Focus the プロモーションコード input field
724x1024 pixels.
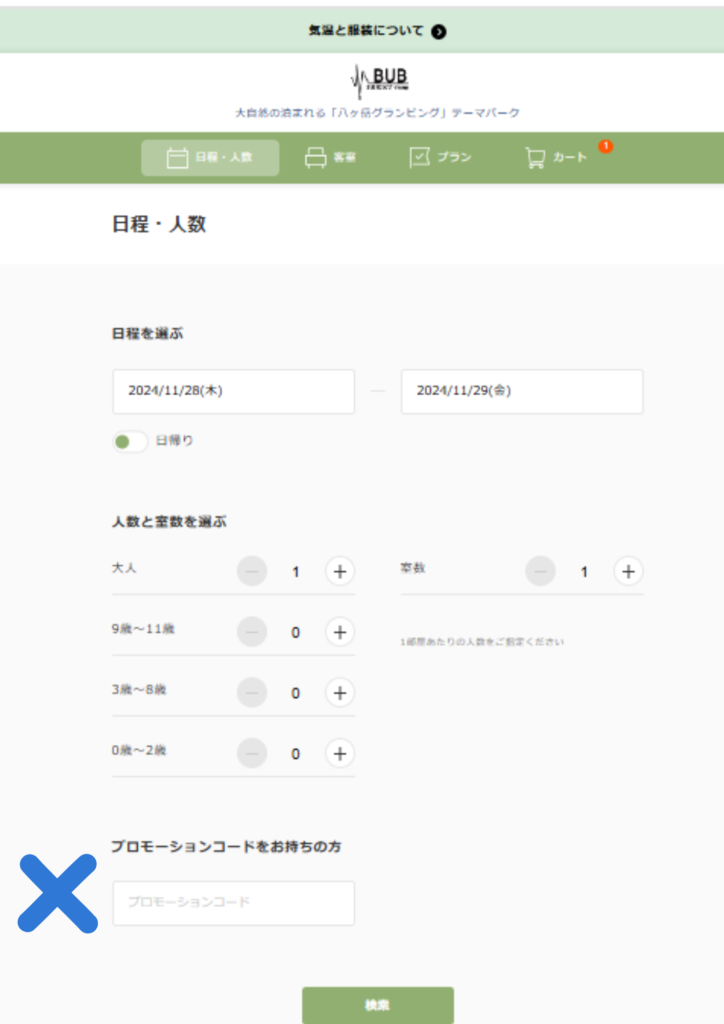coord(233,903)
